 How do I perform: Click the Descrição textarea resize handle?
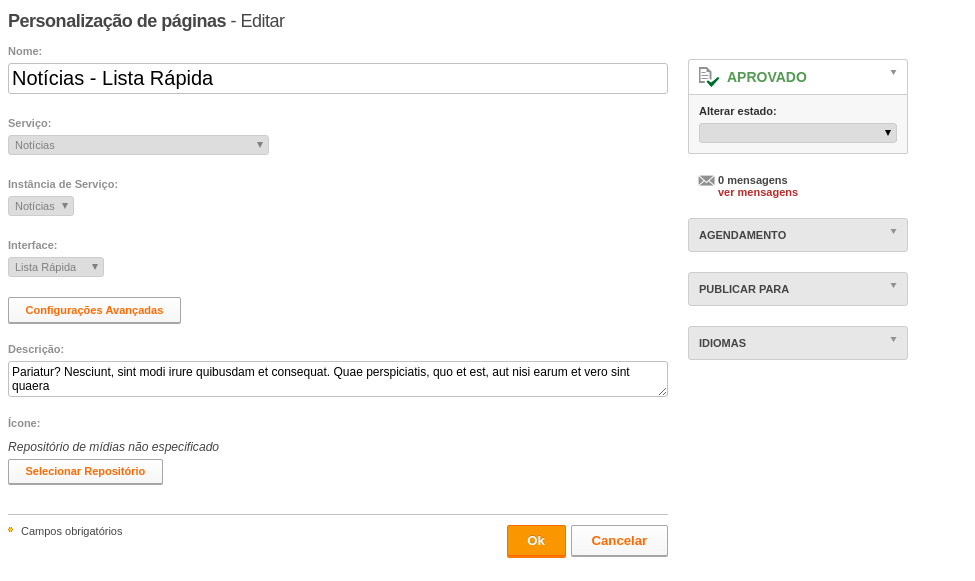click(x=663, y=391)
